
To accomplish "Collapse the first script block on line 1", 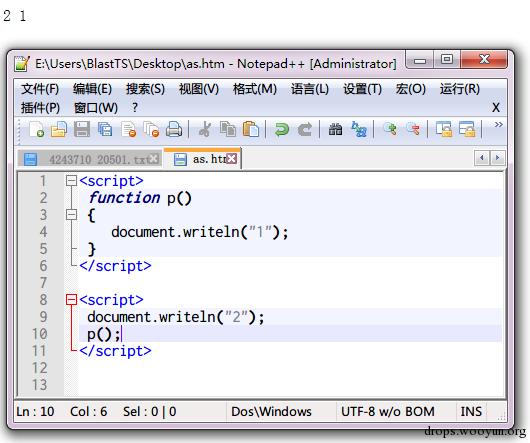I will click(x=71, y=181).
